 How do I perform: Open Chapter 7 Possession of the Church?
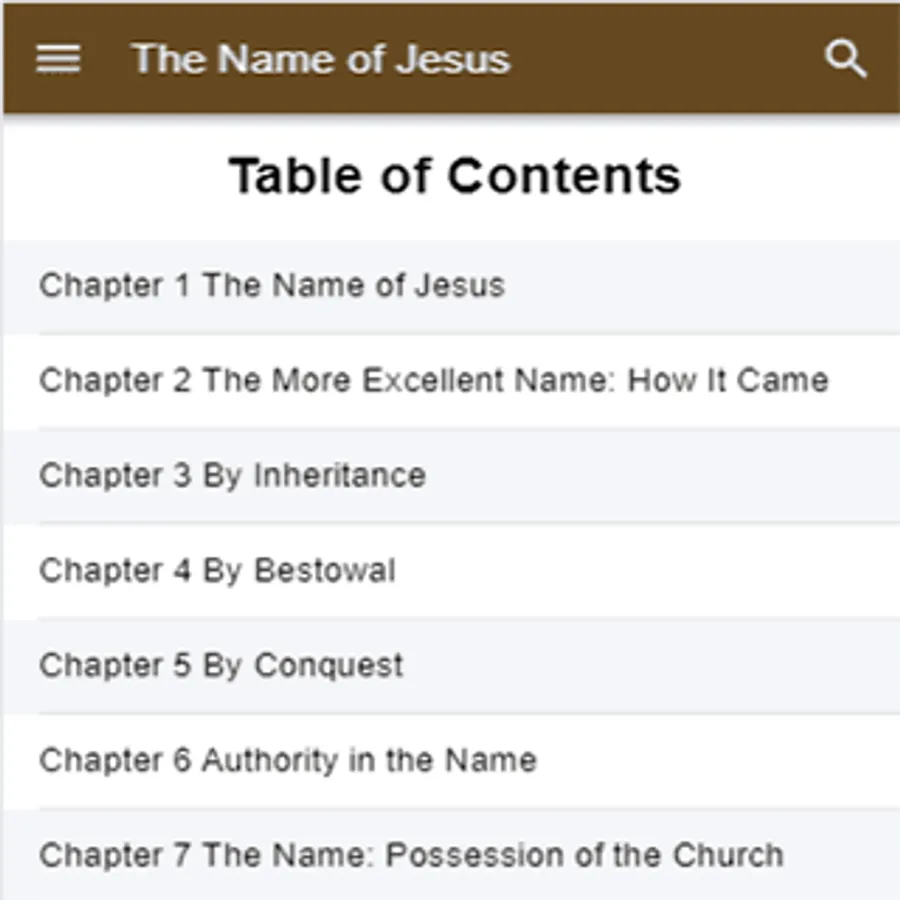410,856
